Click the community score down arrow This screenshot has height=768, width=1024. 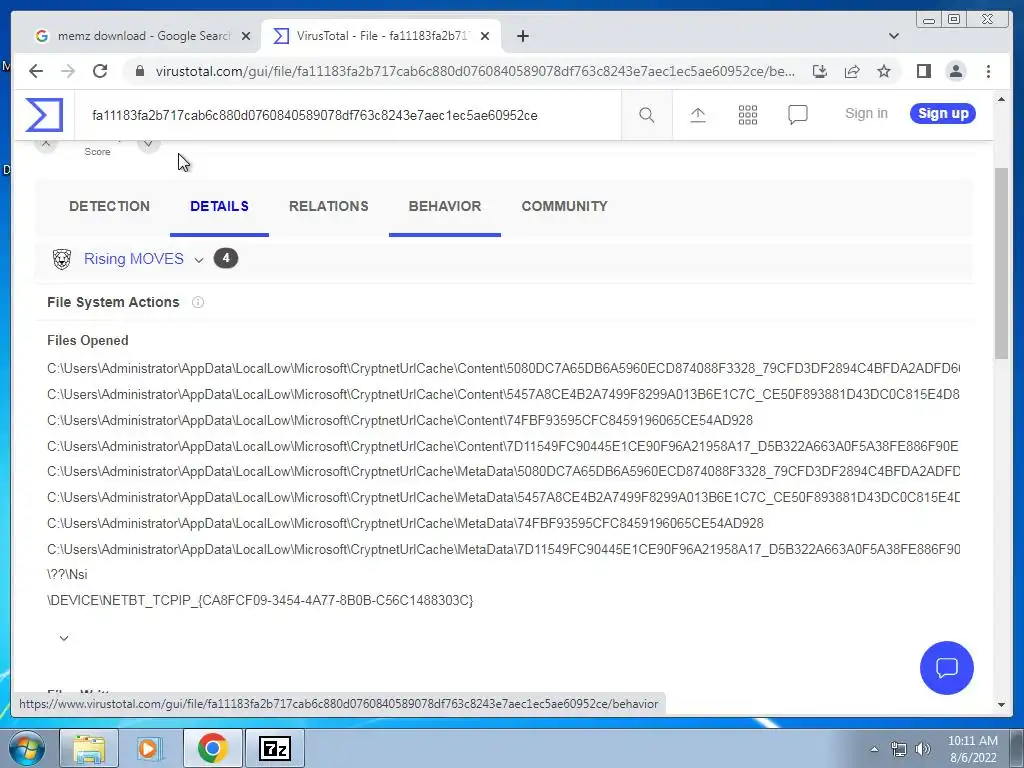[x=149, y=144]
